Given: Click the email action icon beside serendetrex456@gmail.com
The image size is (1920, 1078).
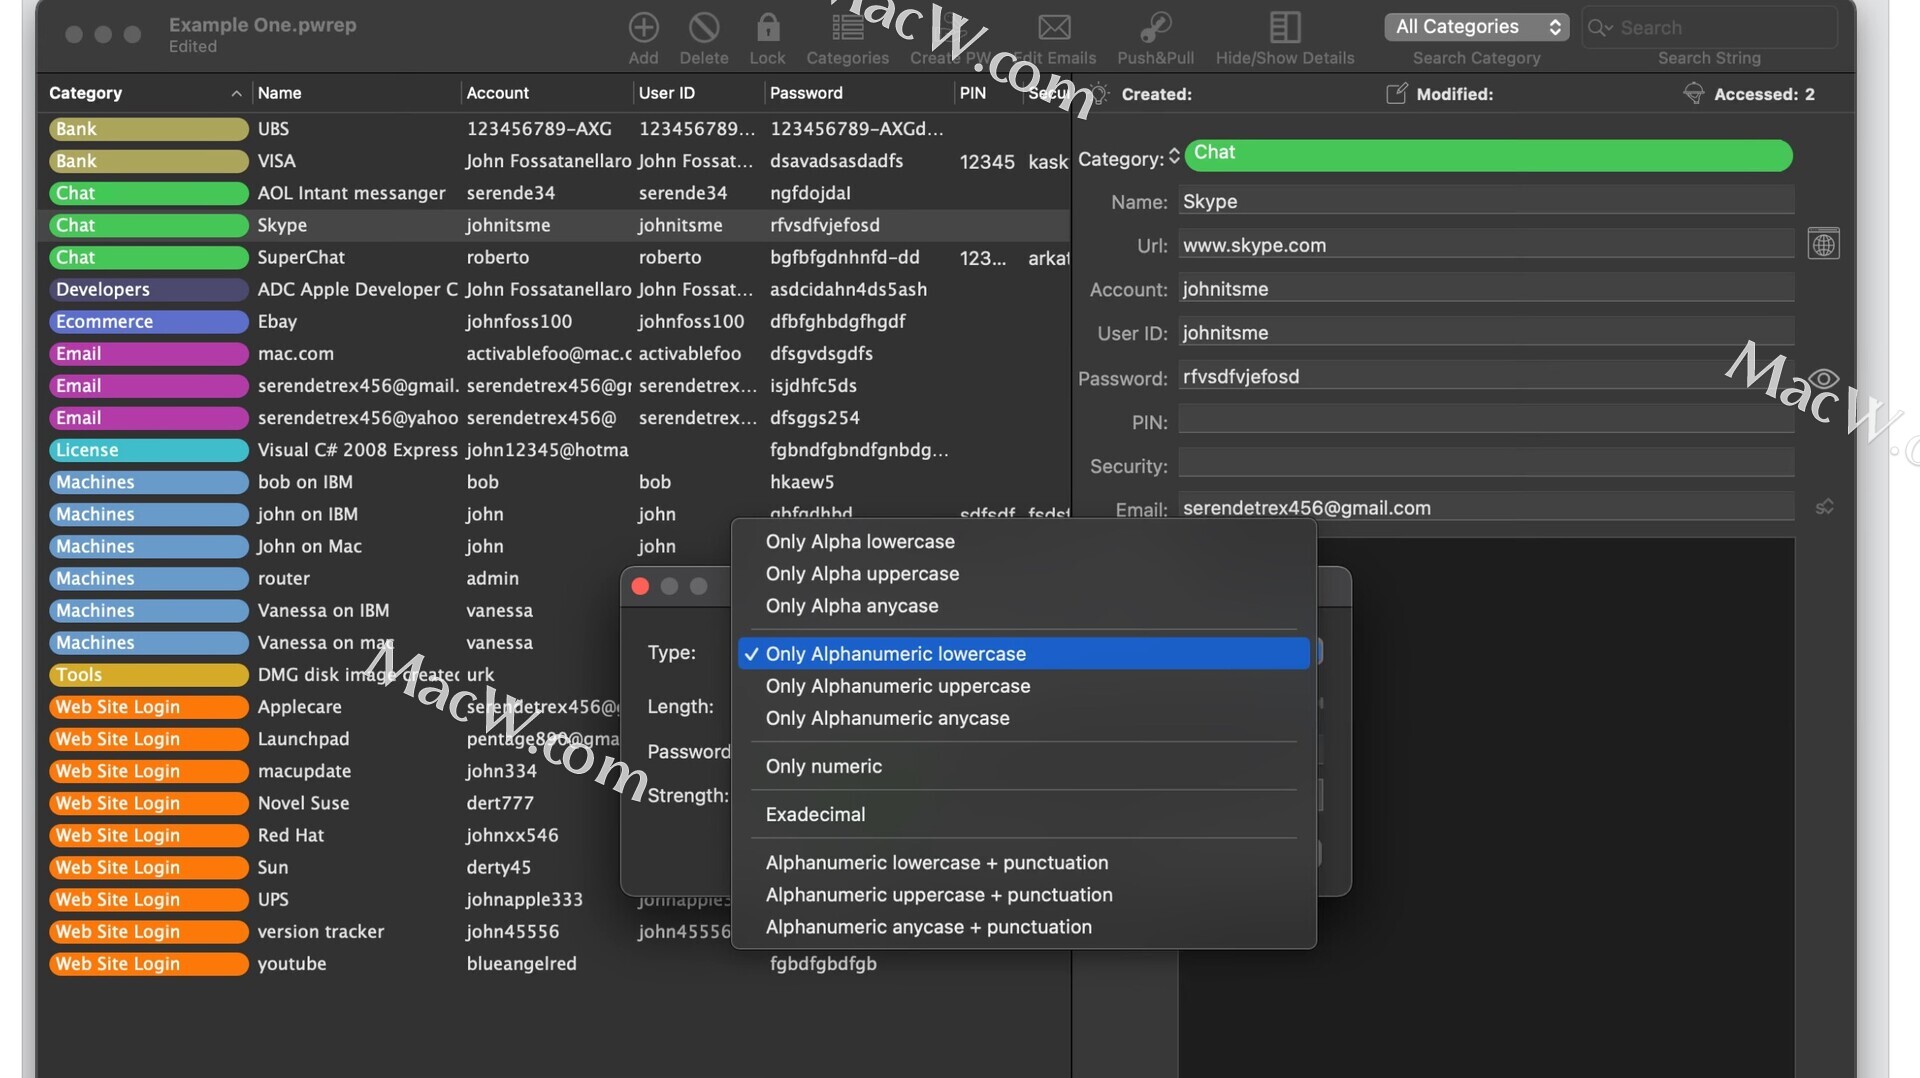Looking at the screenshot, I should click(x=1824, y=508).
